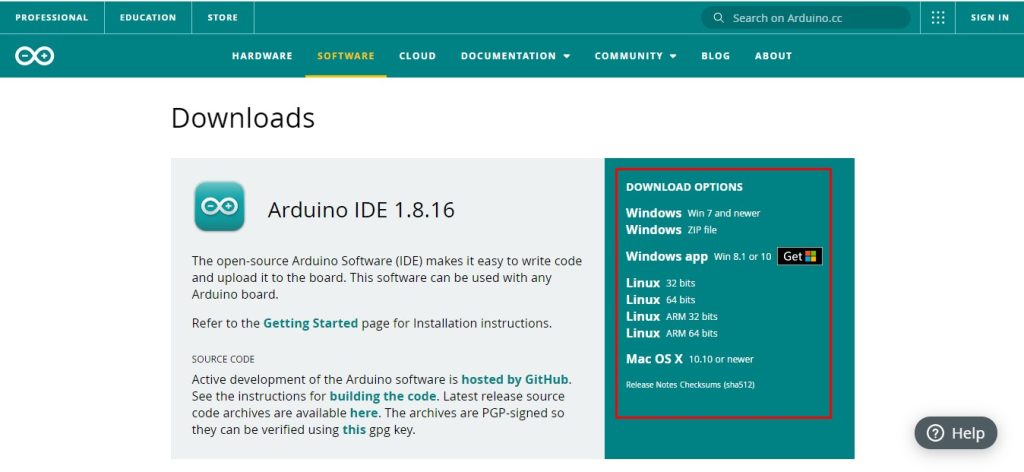1024x472 pixels.
Task: Click the Arduino IDE 1.8.16 title
Action: click(361, 210)
